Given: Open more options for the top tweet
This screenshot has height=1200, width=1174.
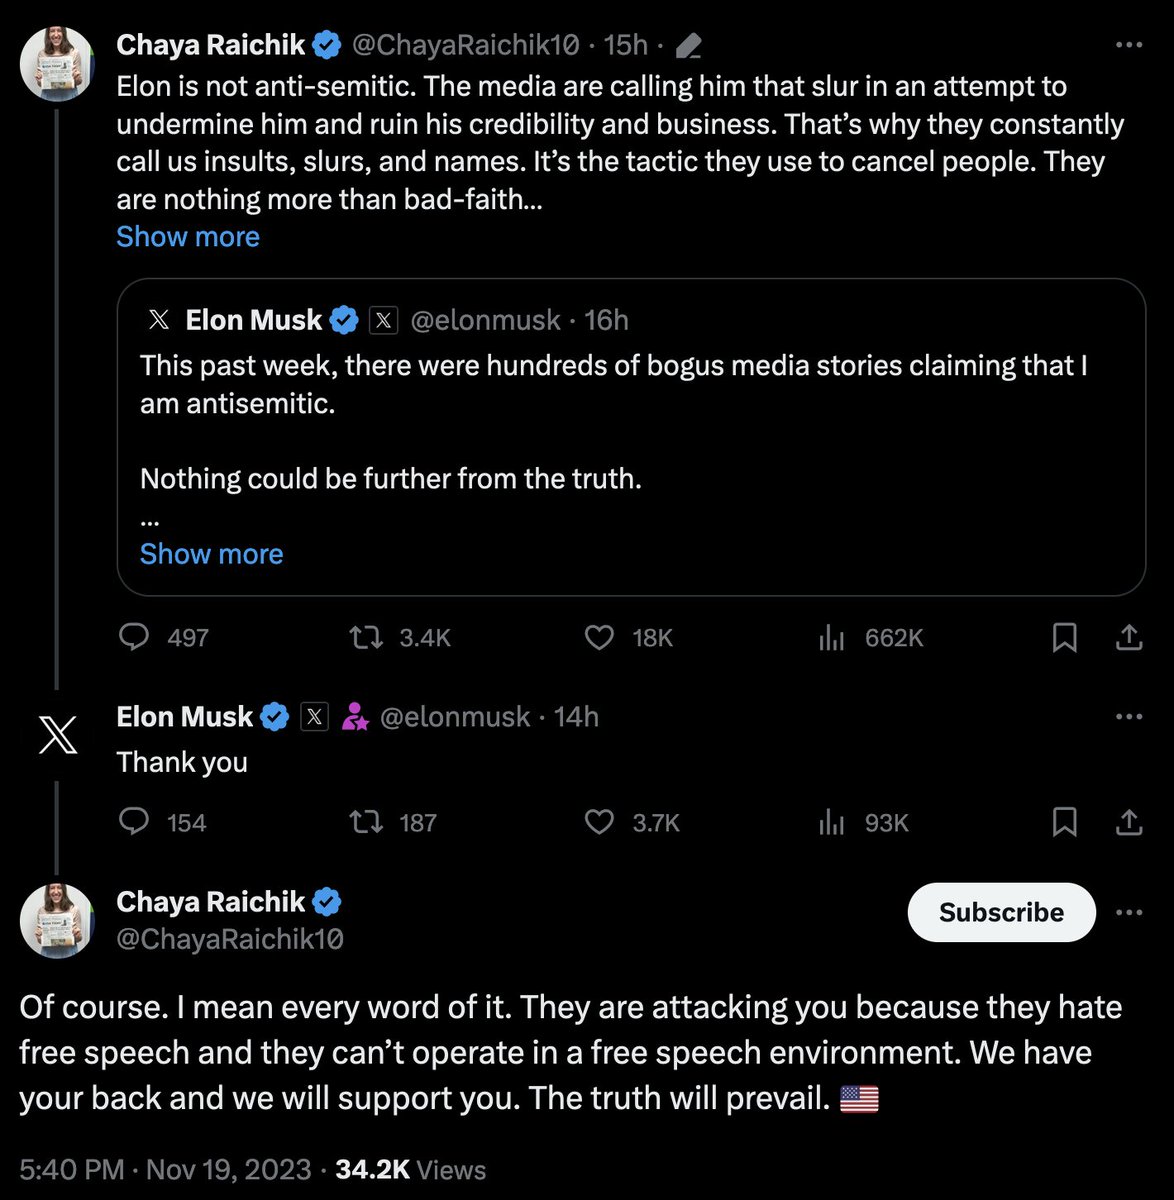Looking at the screenshot, I should pyautogui.click(x=1128, y=45).
